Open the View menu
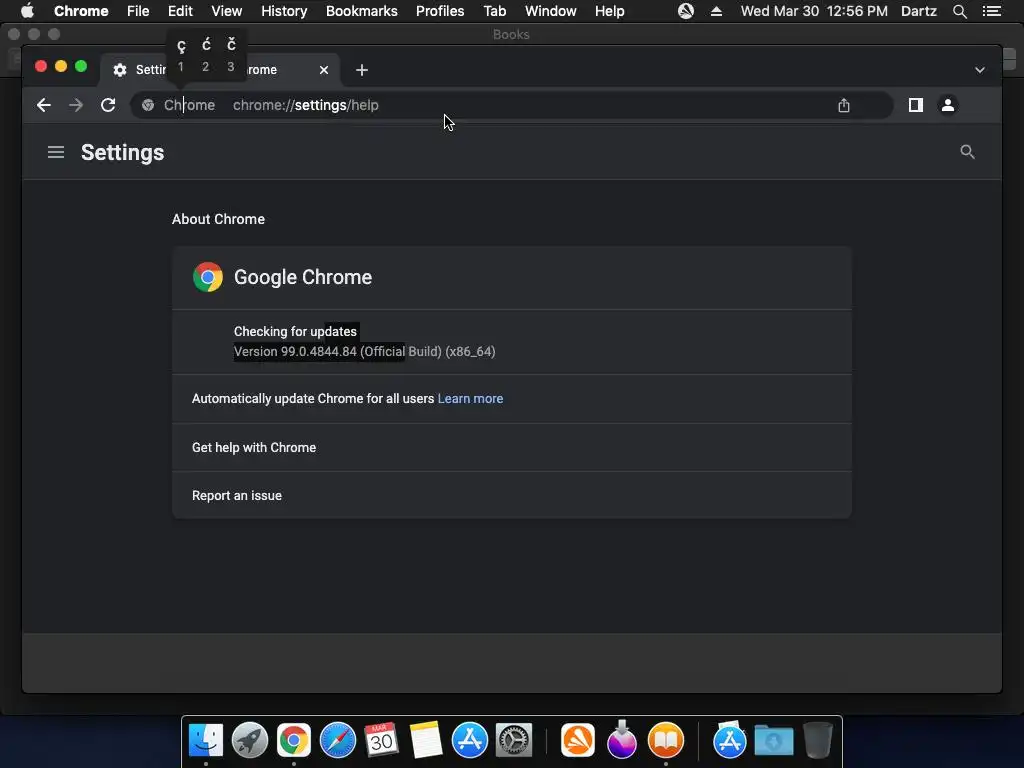1024x768 pixels. 227,11
